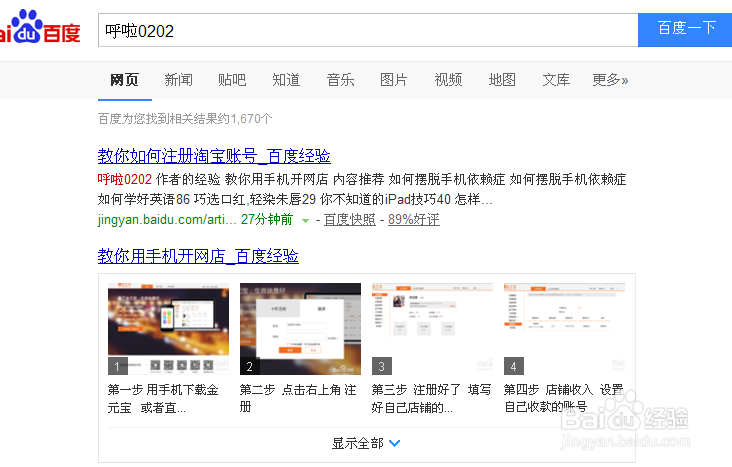
Task: Click caption 第四步 店铺收入 设置
Action: click(x=563, y=398)
